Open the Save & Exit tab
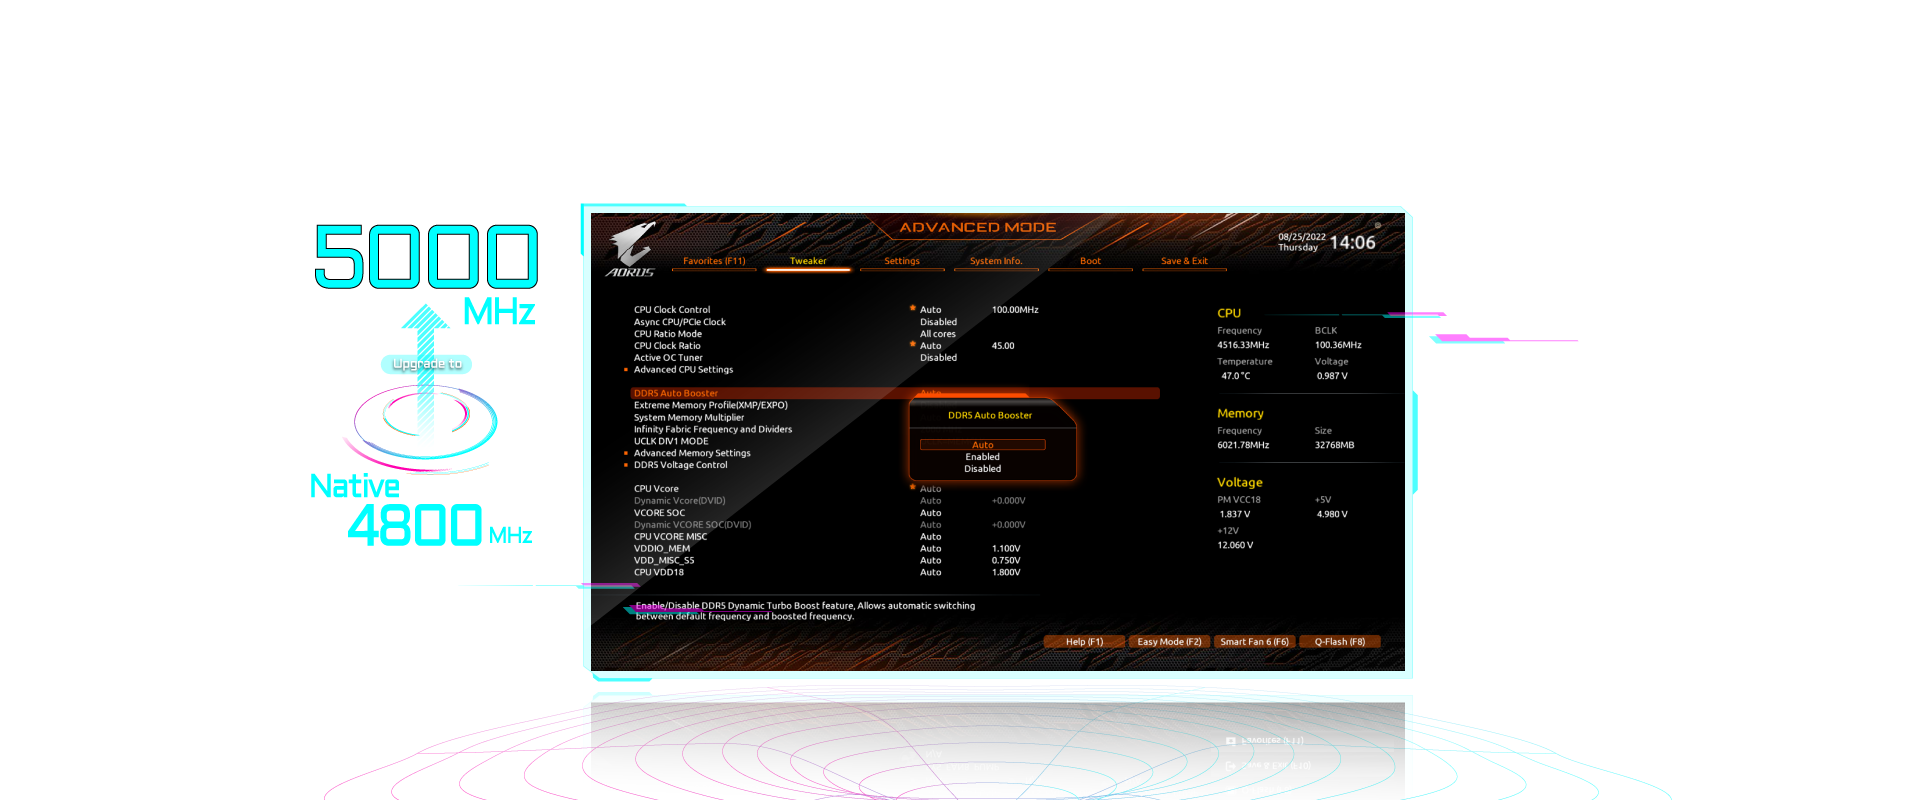This screenshot has width=1920, height=800. 1184,261
